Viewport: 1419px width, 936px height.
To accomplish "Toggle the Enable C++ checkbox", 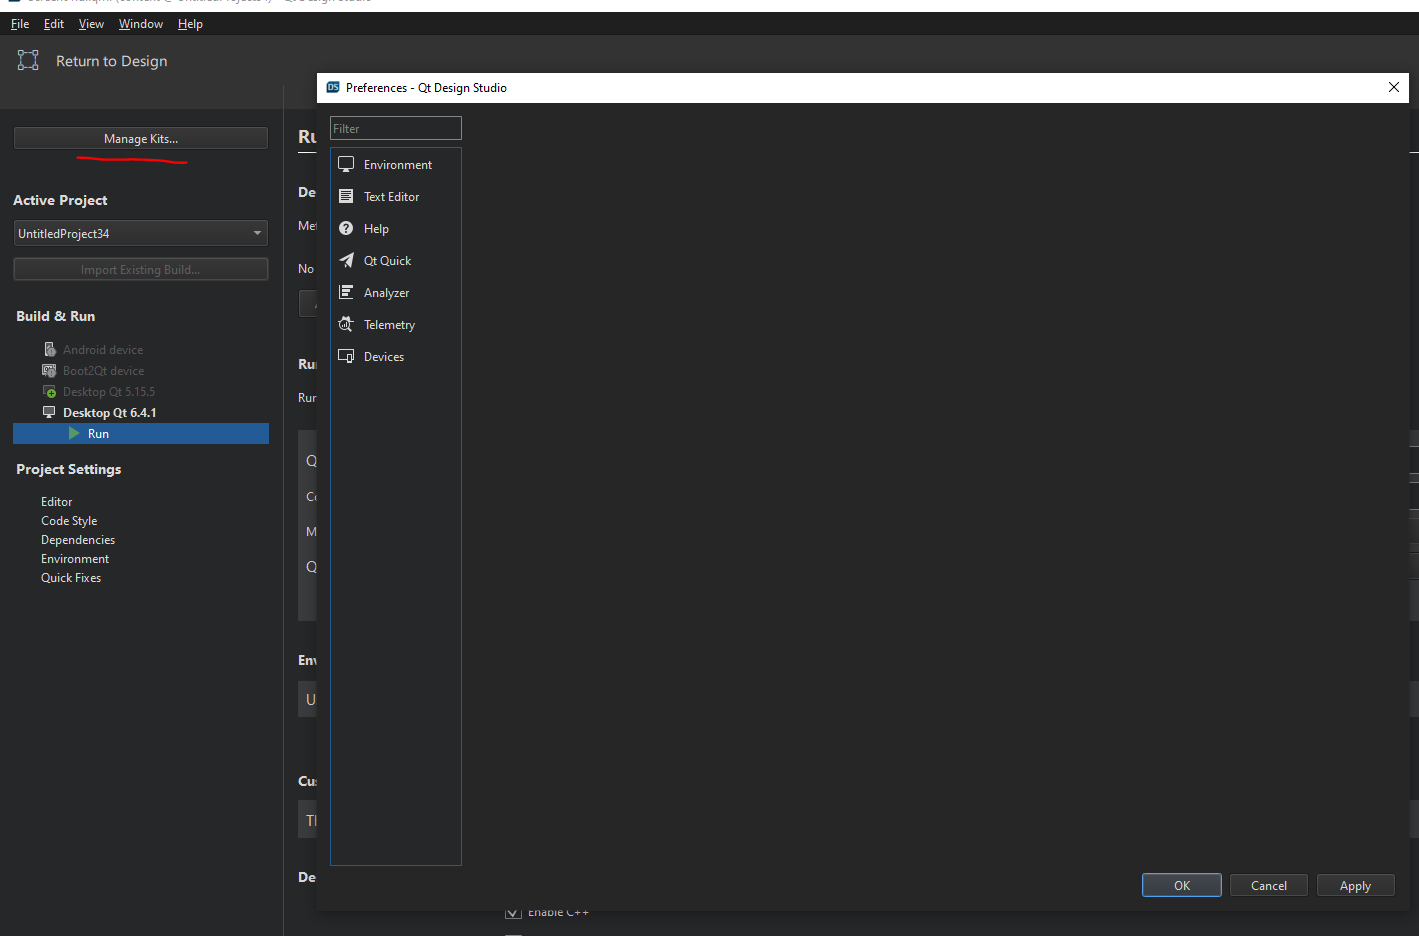I will tap(513, 913).
